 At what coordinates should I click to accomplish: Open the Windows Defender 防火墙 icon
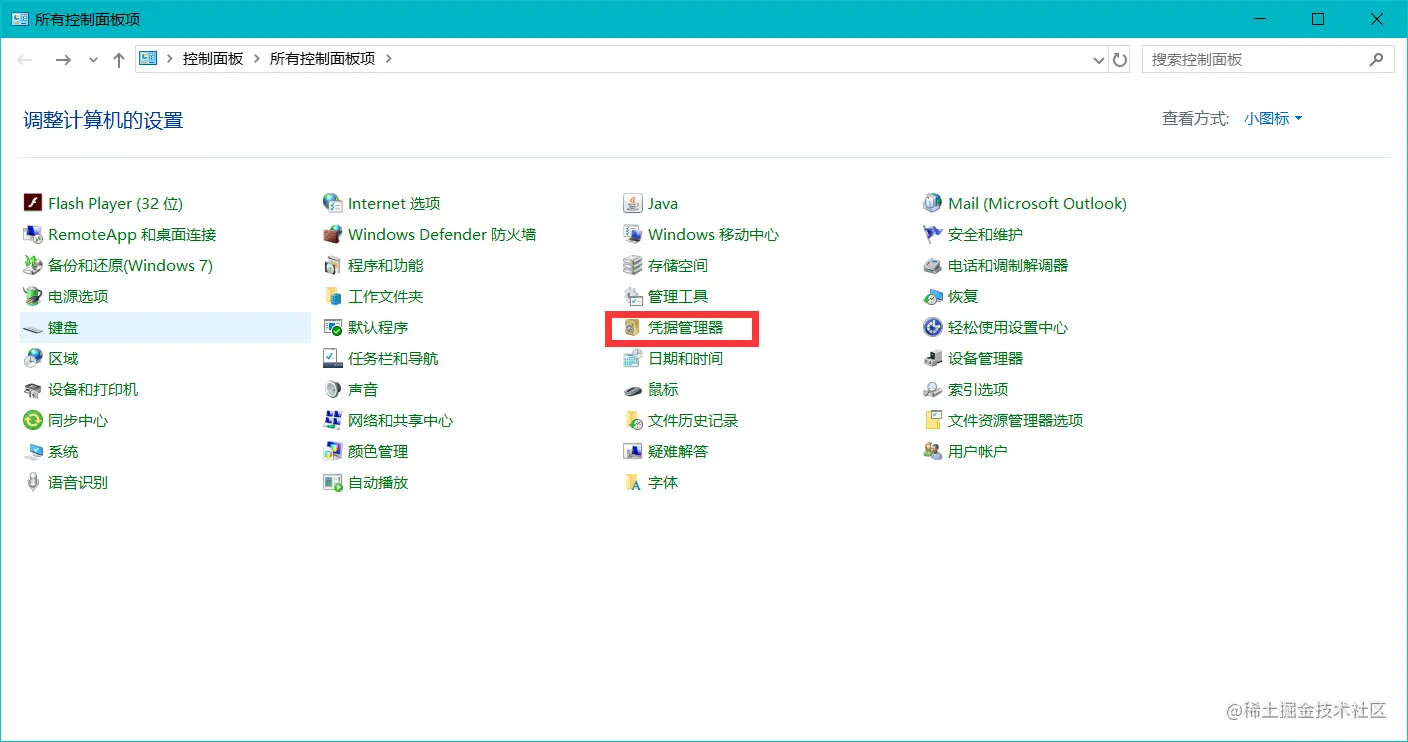(x=332, y=234)
